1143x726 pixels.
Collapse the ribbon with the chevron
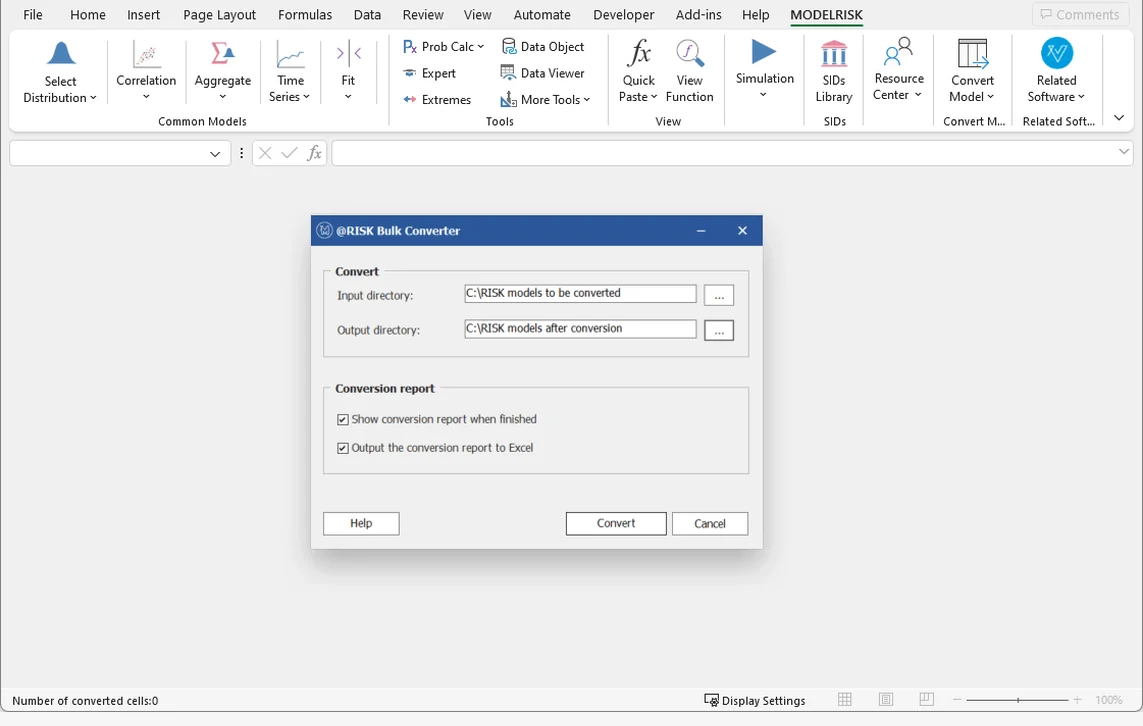[x=1119, y=117]
